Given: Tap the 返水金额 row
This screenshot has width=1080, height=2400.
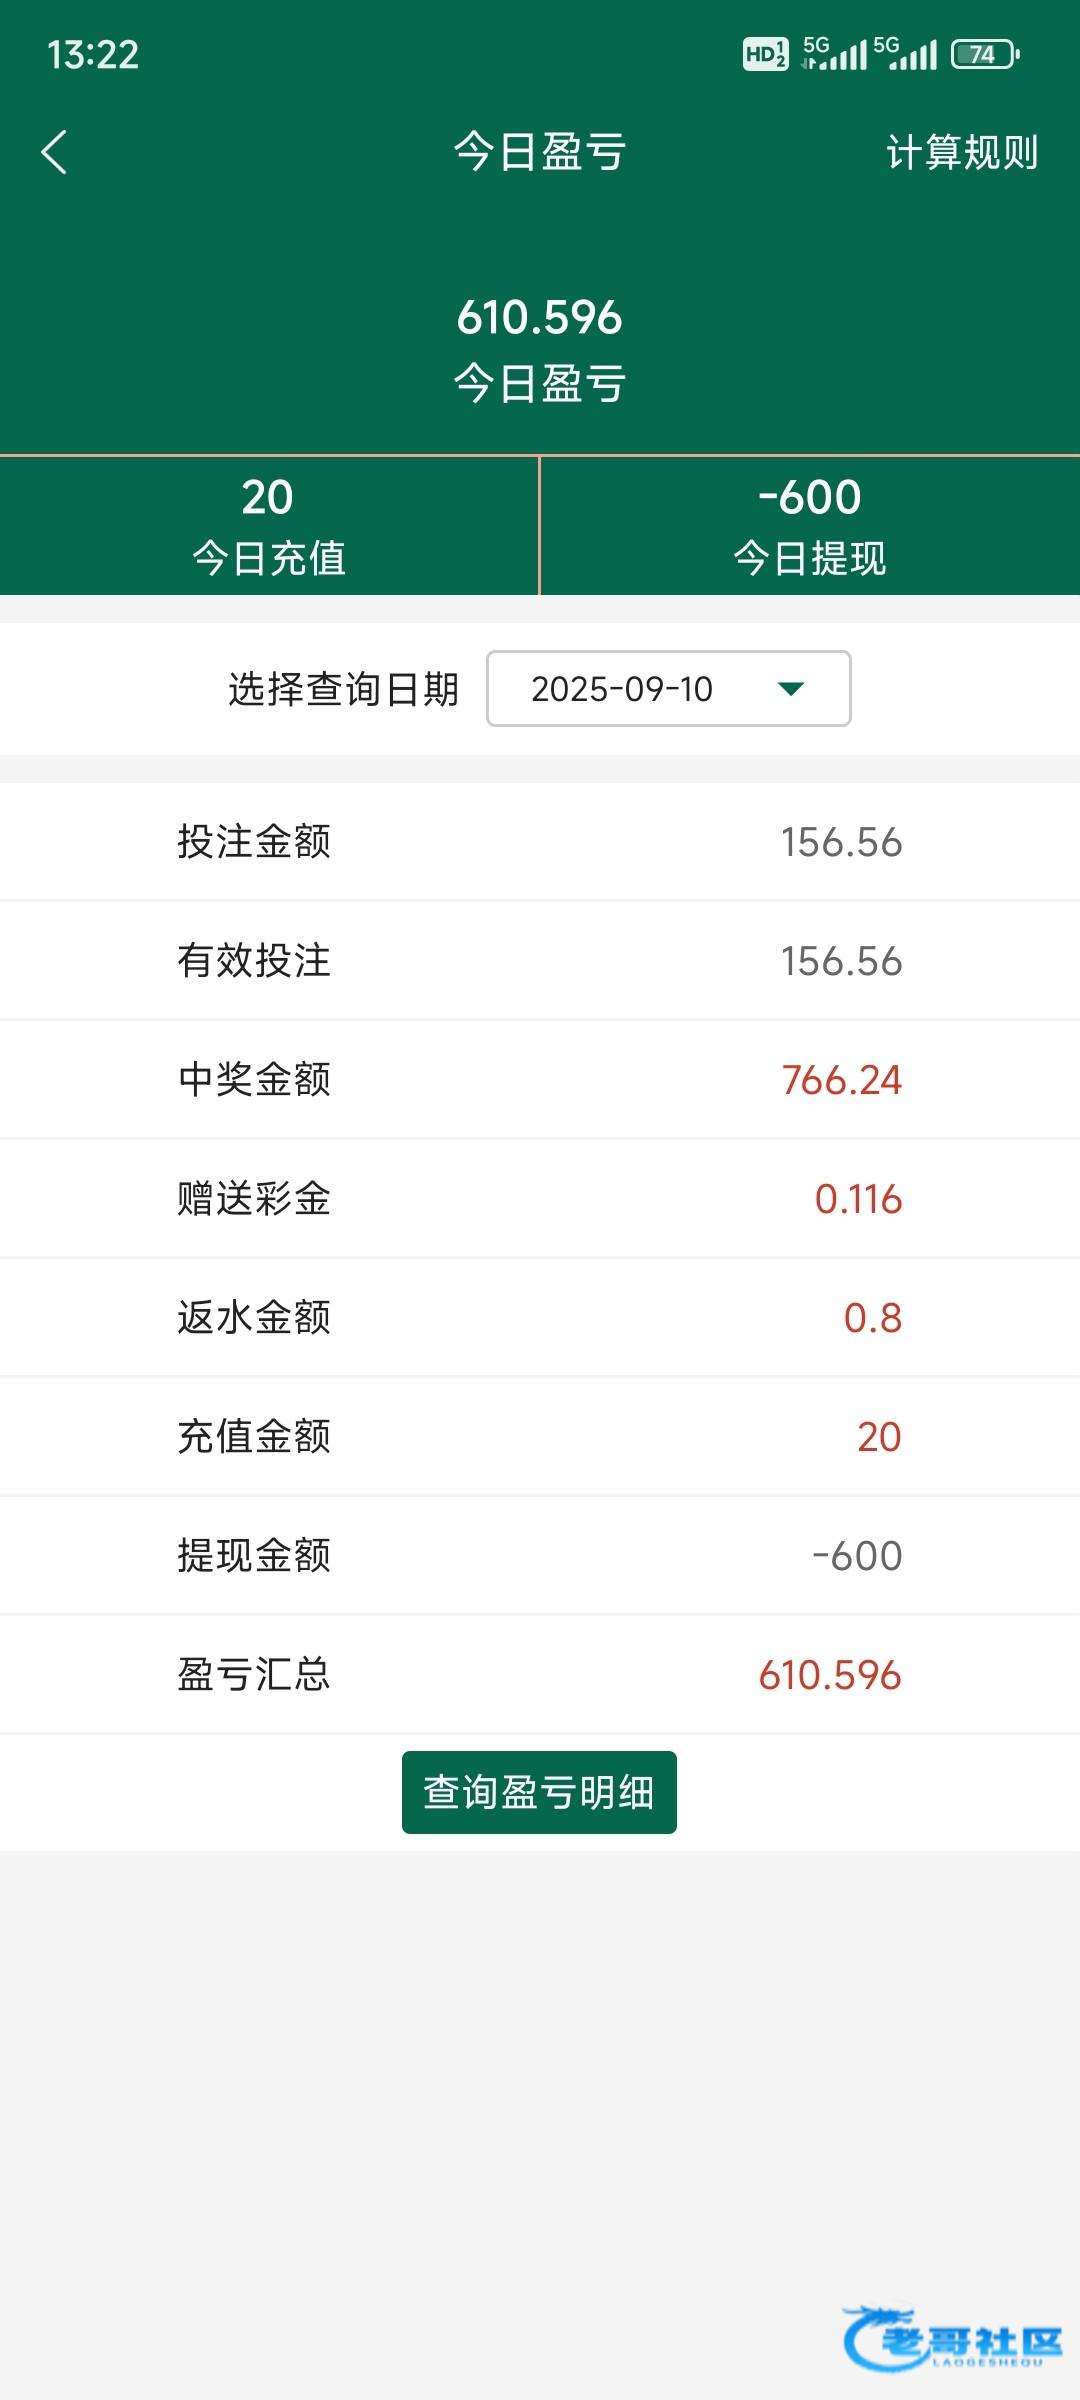Looking at the screenshot, I should point(540,1318).
